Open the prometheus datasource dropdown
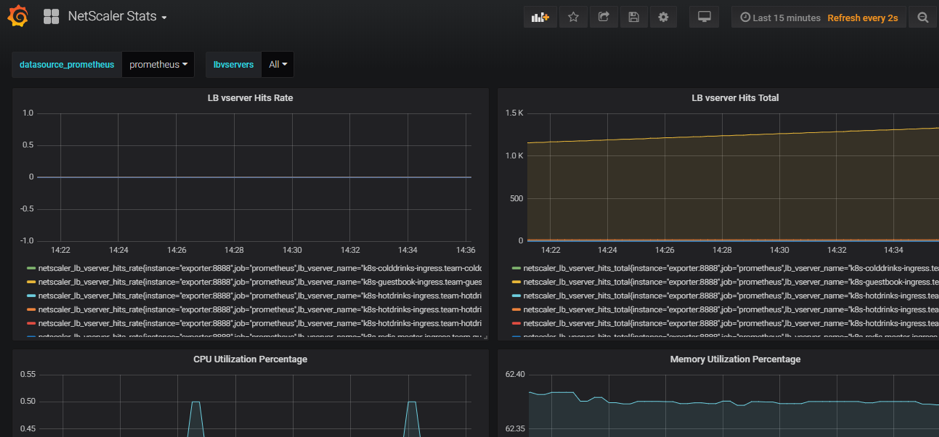Image resolution: width=939 pixels, height=437 pixels. click(158, 64)
